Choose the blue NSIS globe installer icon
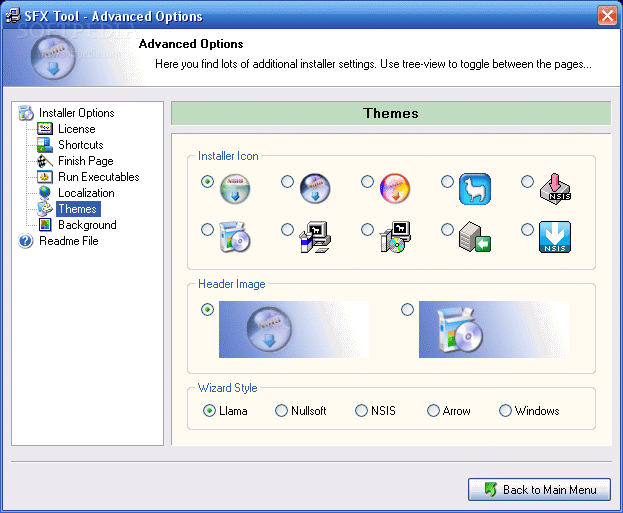The image size is (623, 513). click(x=315, y=188)
